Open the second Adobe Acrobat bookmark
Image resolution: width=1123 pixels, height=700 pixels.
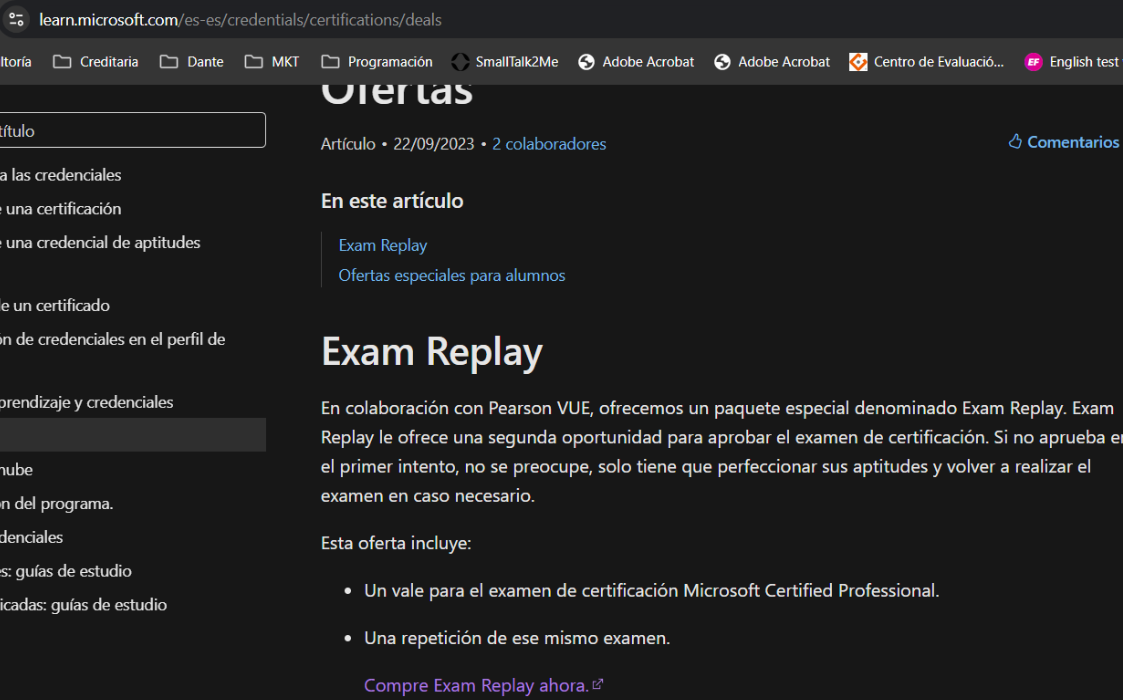pos(772,62)
